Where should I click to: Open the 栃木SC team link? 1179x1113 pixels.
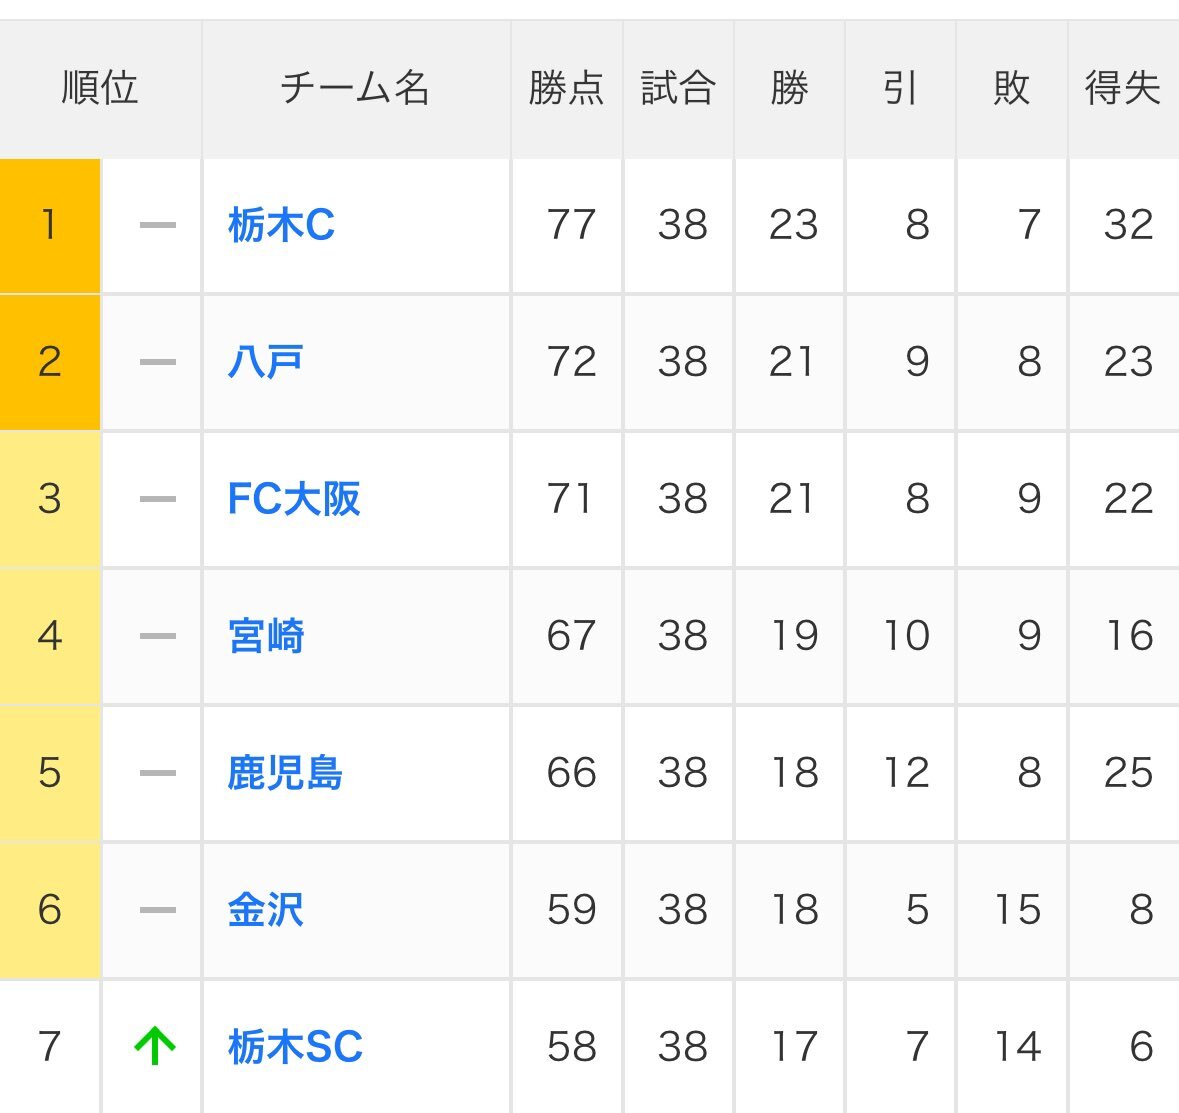295,1047
